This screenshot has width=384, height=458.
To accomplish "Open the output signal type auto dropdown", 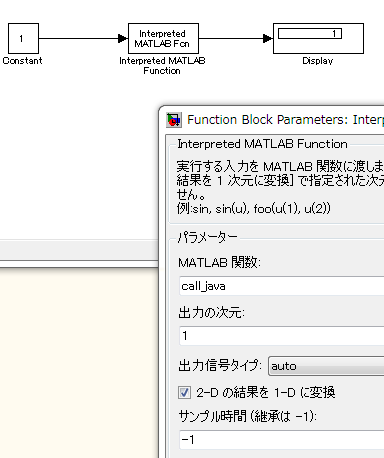I will (x=326, y=366).
